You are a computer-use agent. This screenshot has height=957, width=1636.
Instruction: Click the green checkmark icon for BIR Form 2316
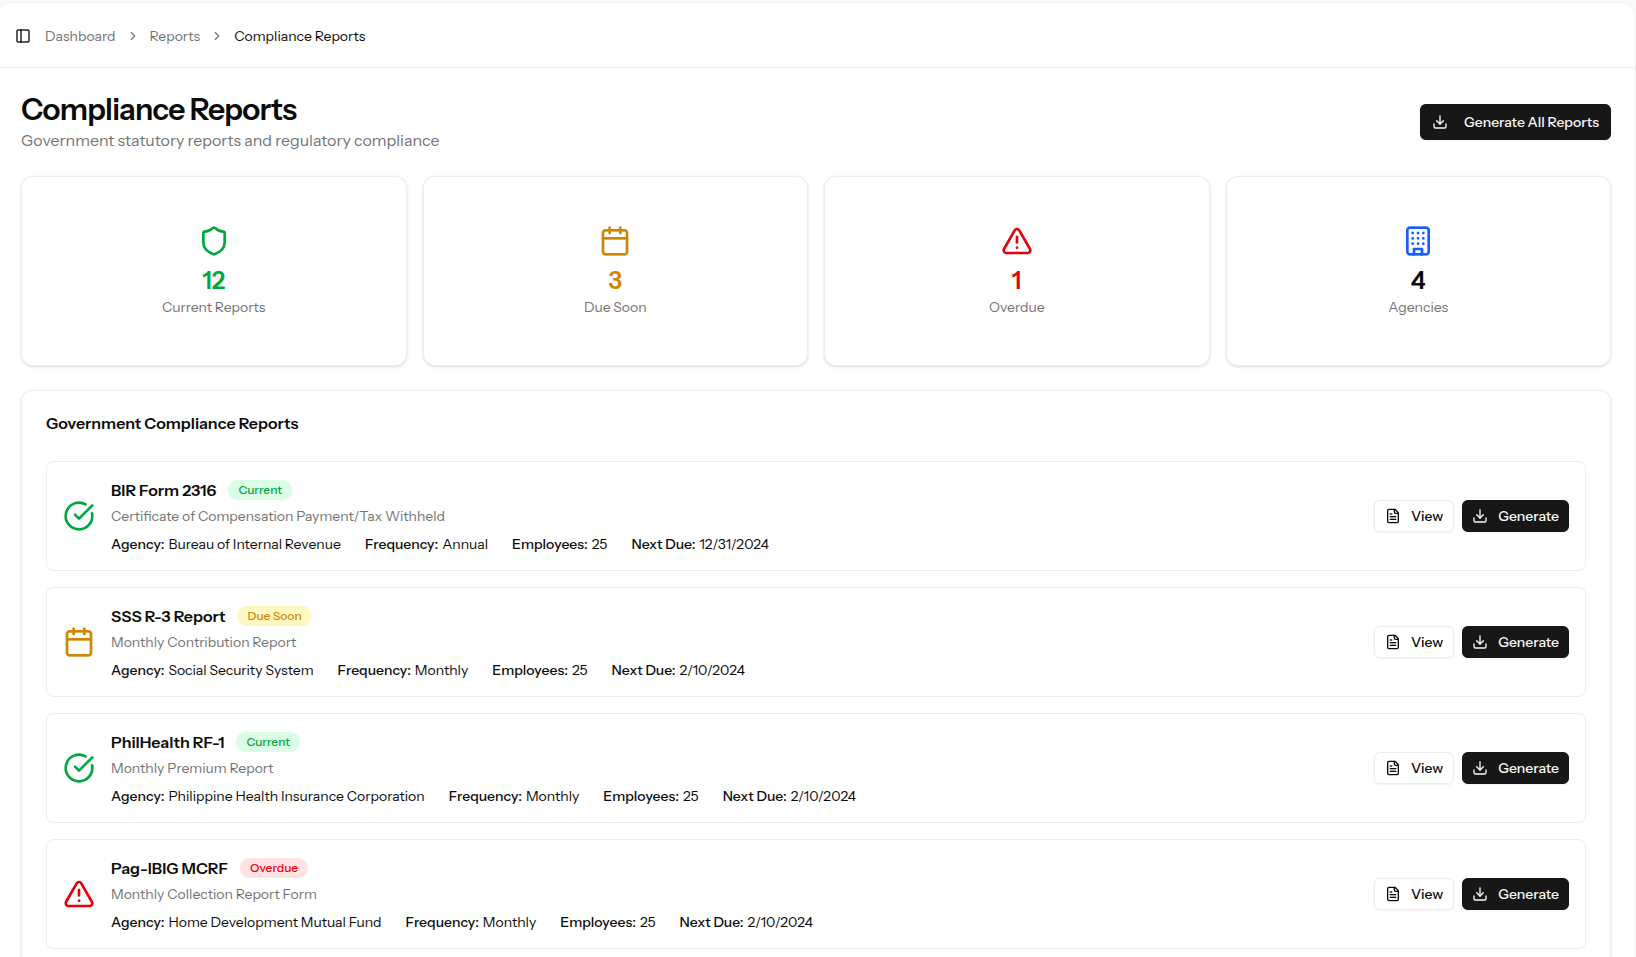[79, 516]
